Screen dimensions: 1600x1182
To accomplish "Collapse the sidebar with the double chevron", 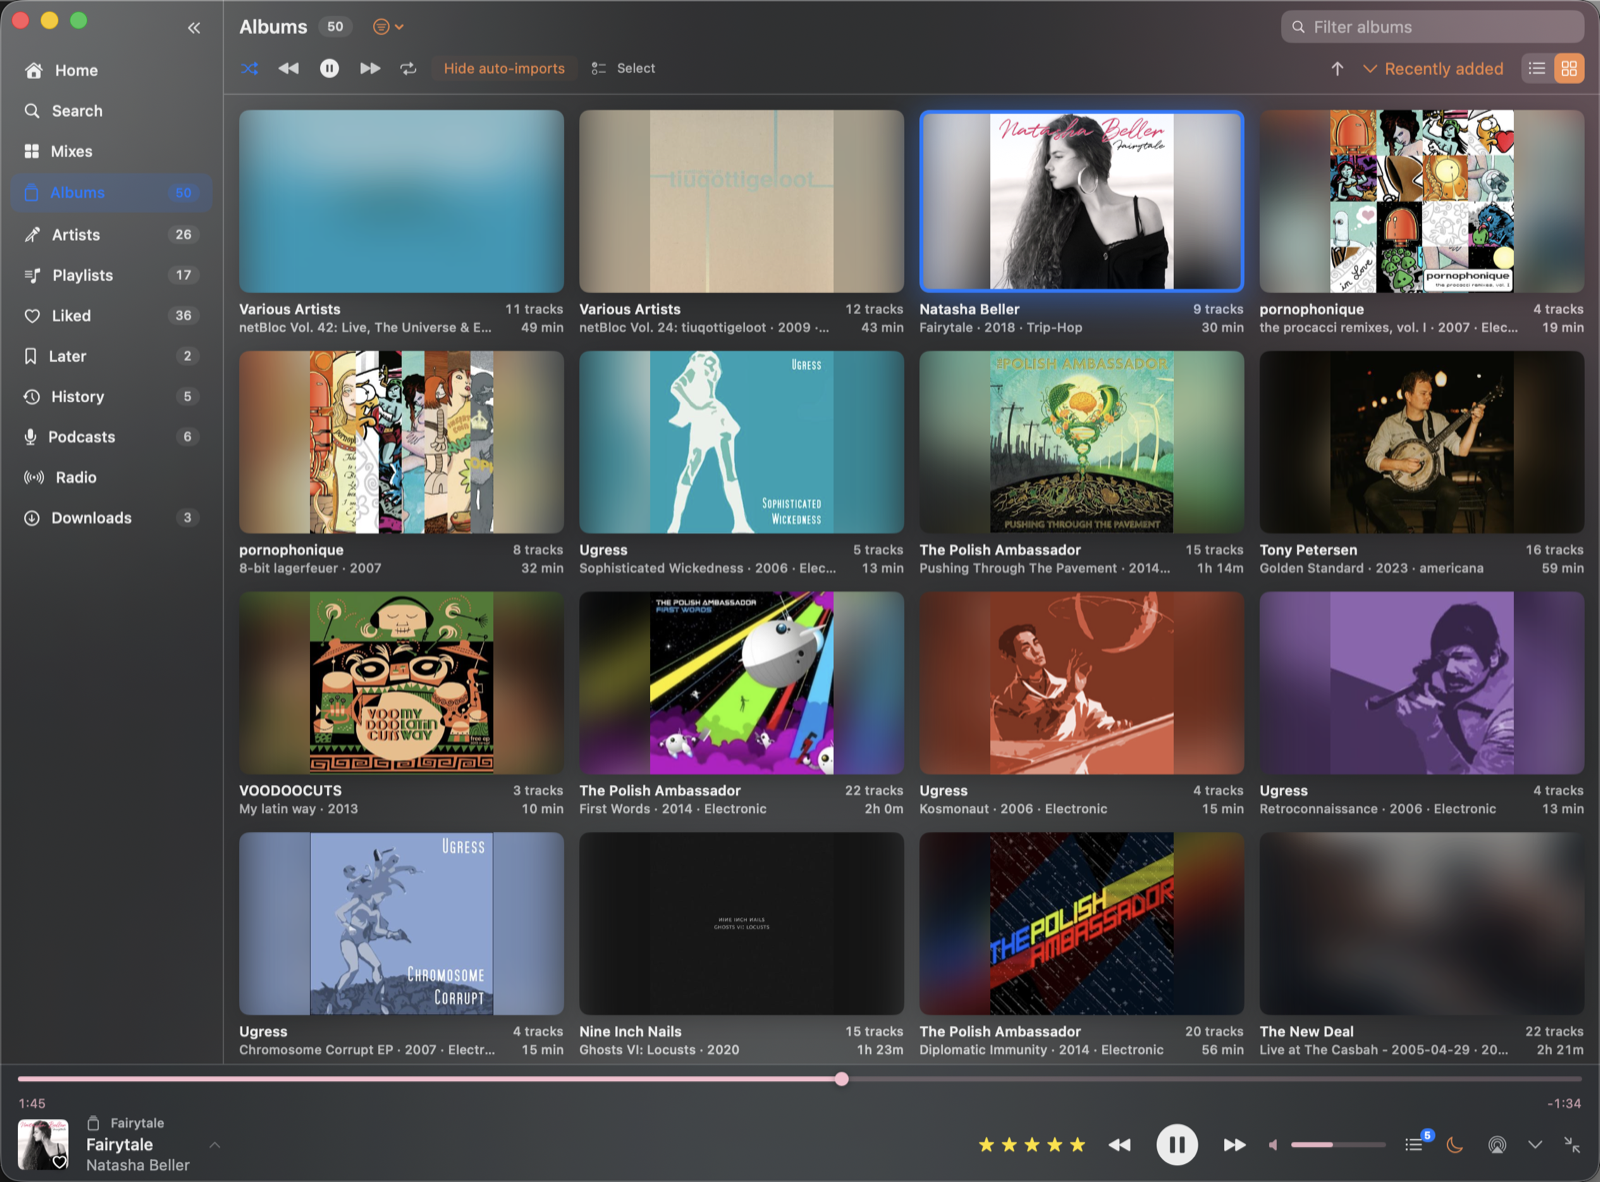I will (x=194, y=28).
